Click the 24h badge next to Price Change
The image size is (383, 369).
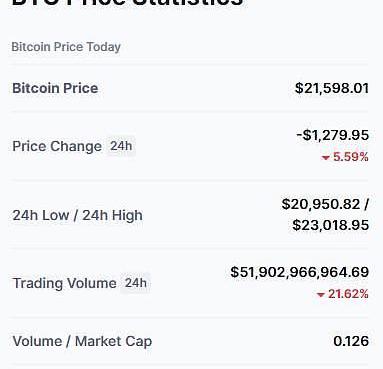click(x=121, y=146)
